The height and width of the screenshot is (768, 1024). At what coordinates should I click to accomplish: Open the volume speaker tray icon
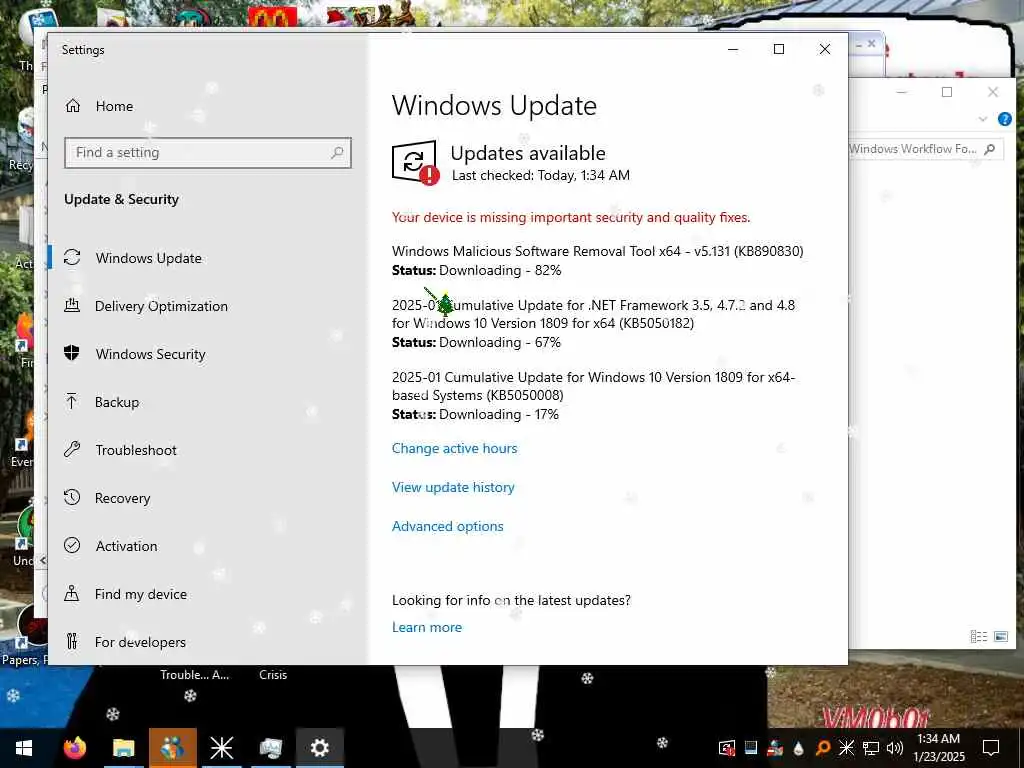(x=895, y=748)
